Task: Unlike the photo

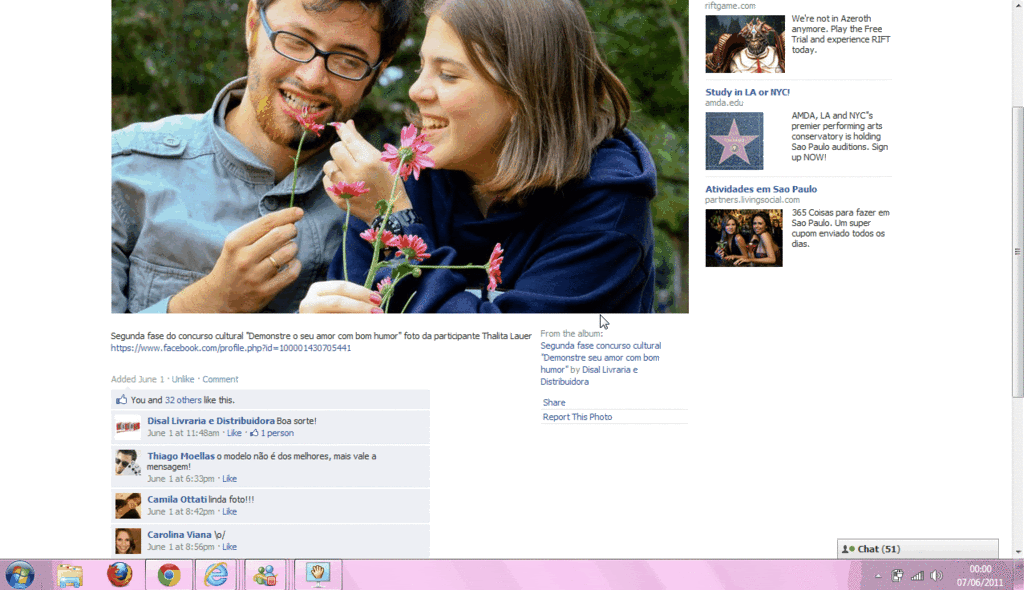Action: pos(183,380)
